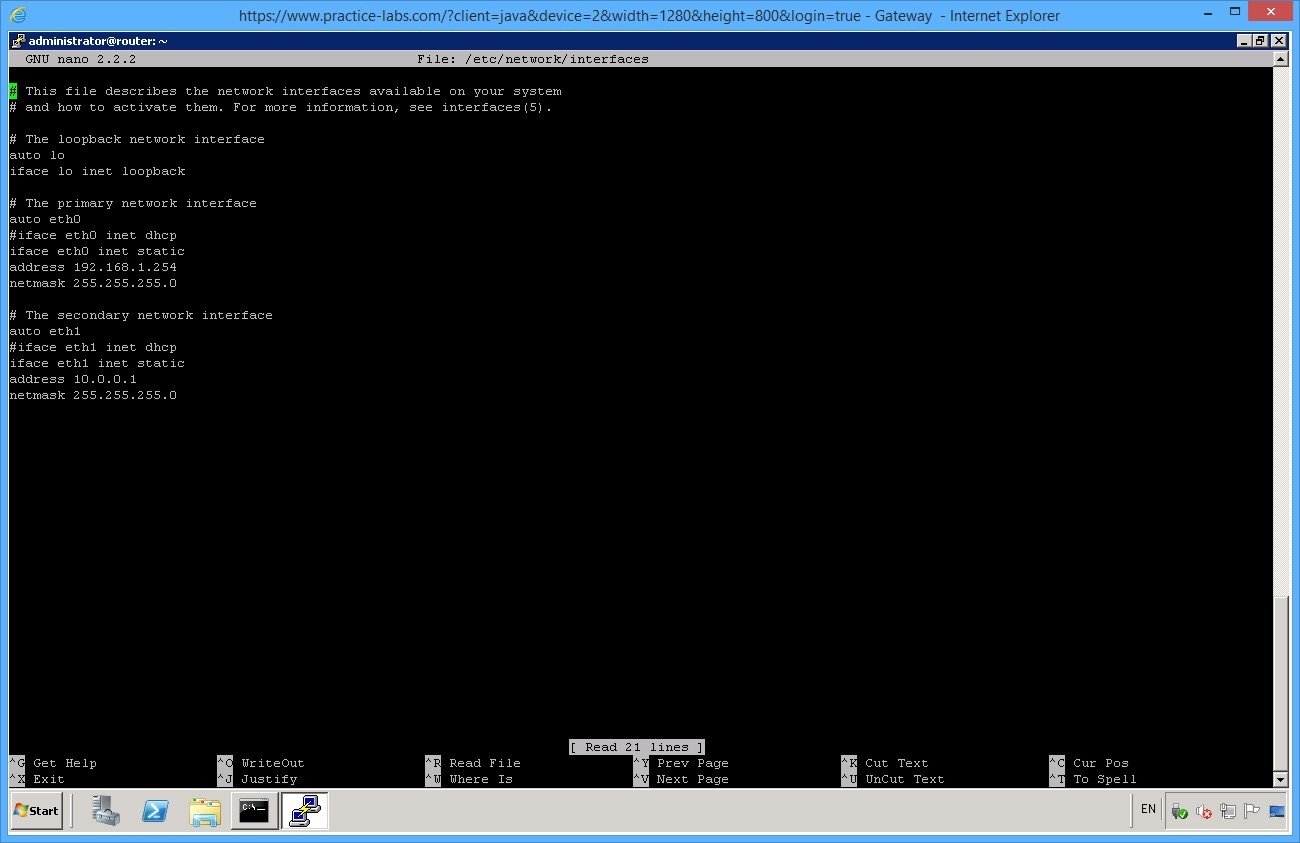1300x843 pixels.
Task: Open the EN language input selector
Action: [1147, 809]
